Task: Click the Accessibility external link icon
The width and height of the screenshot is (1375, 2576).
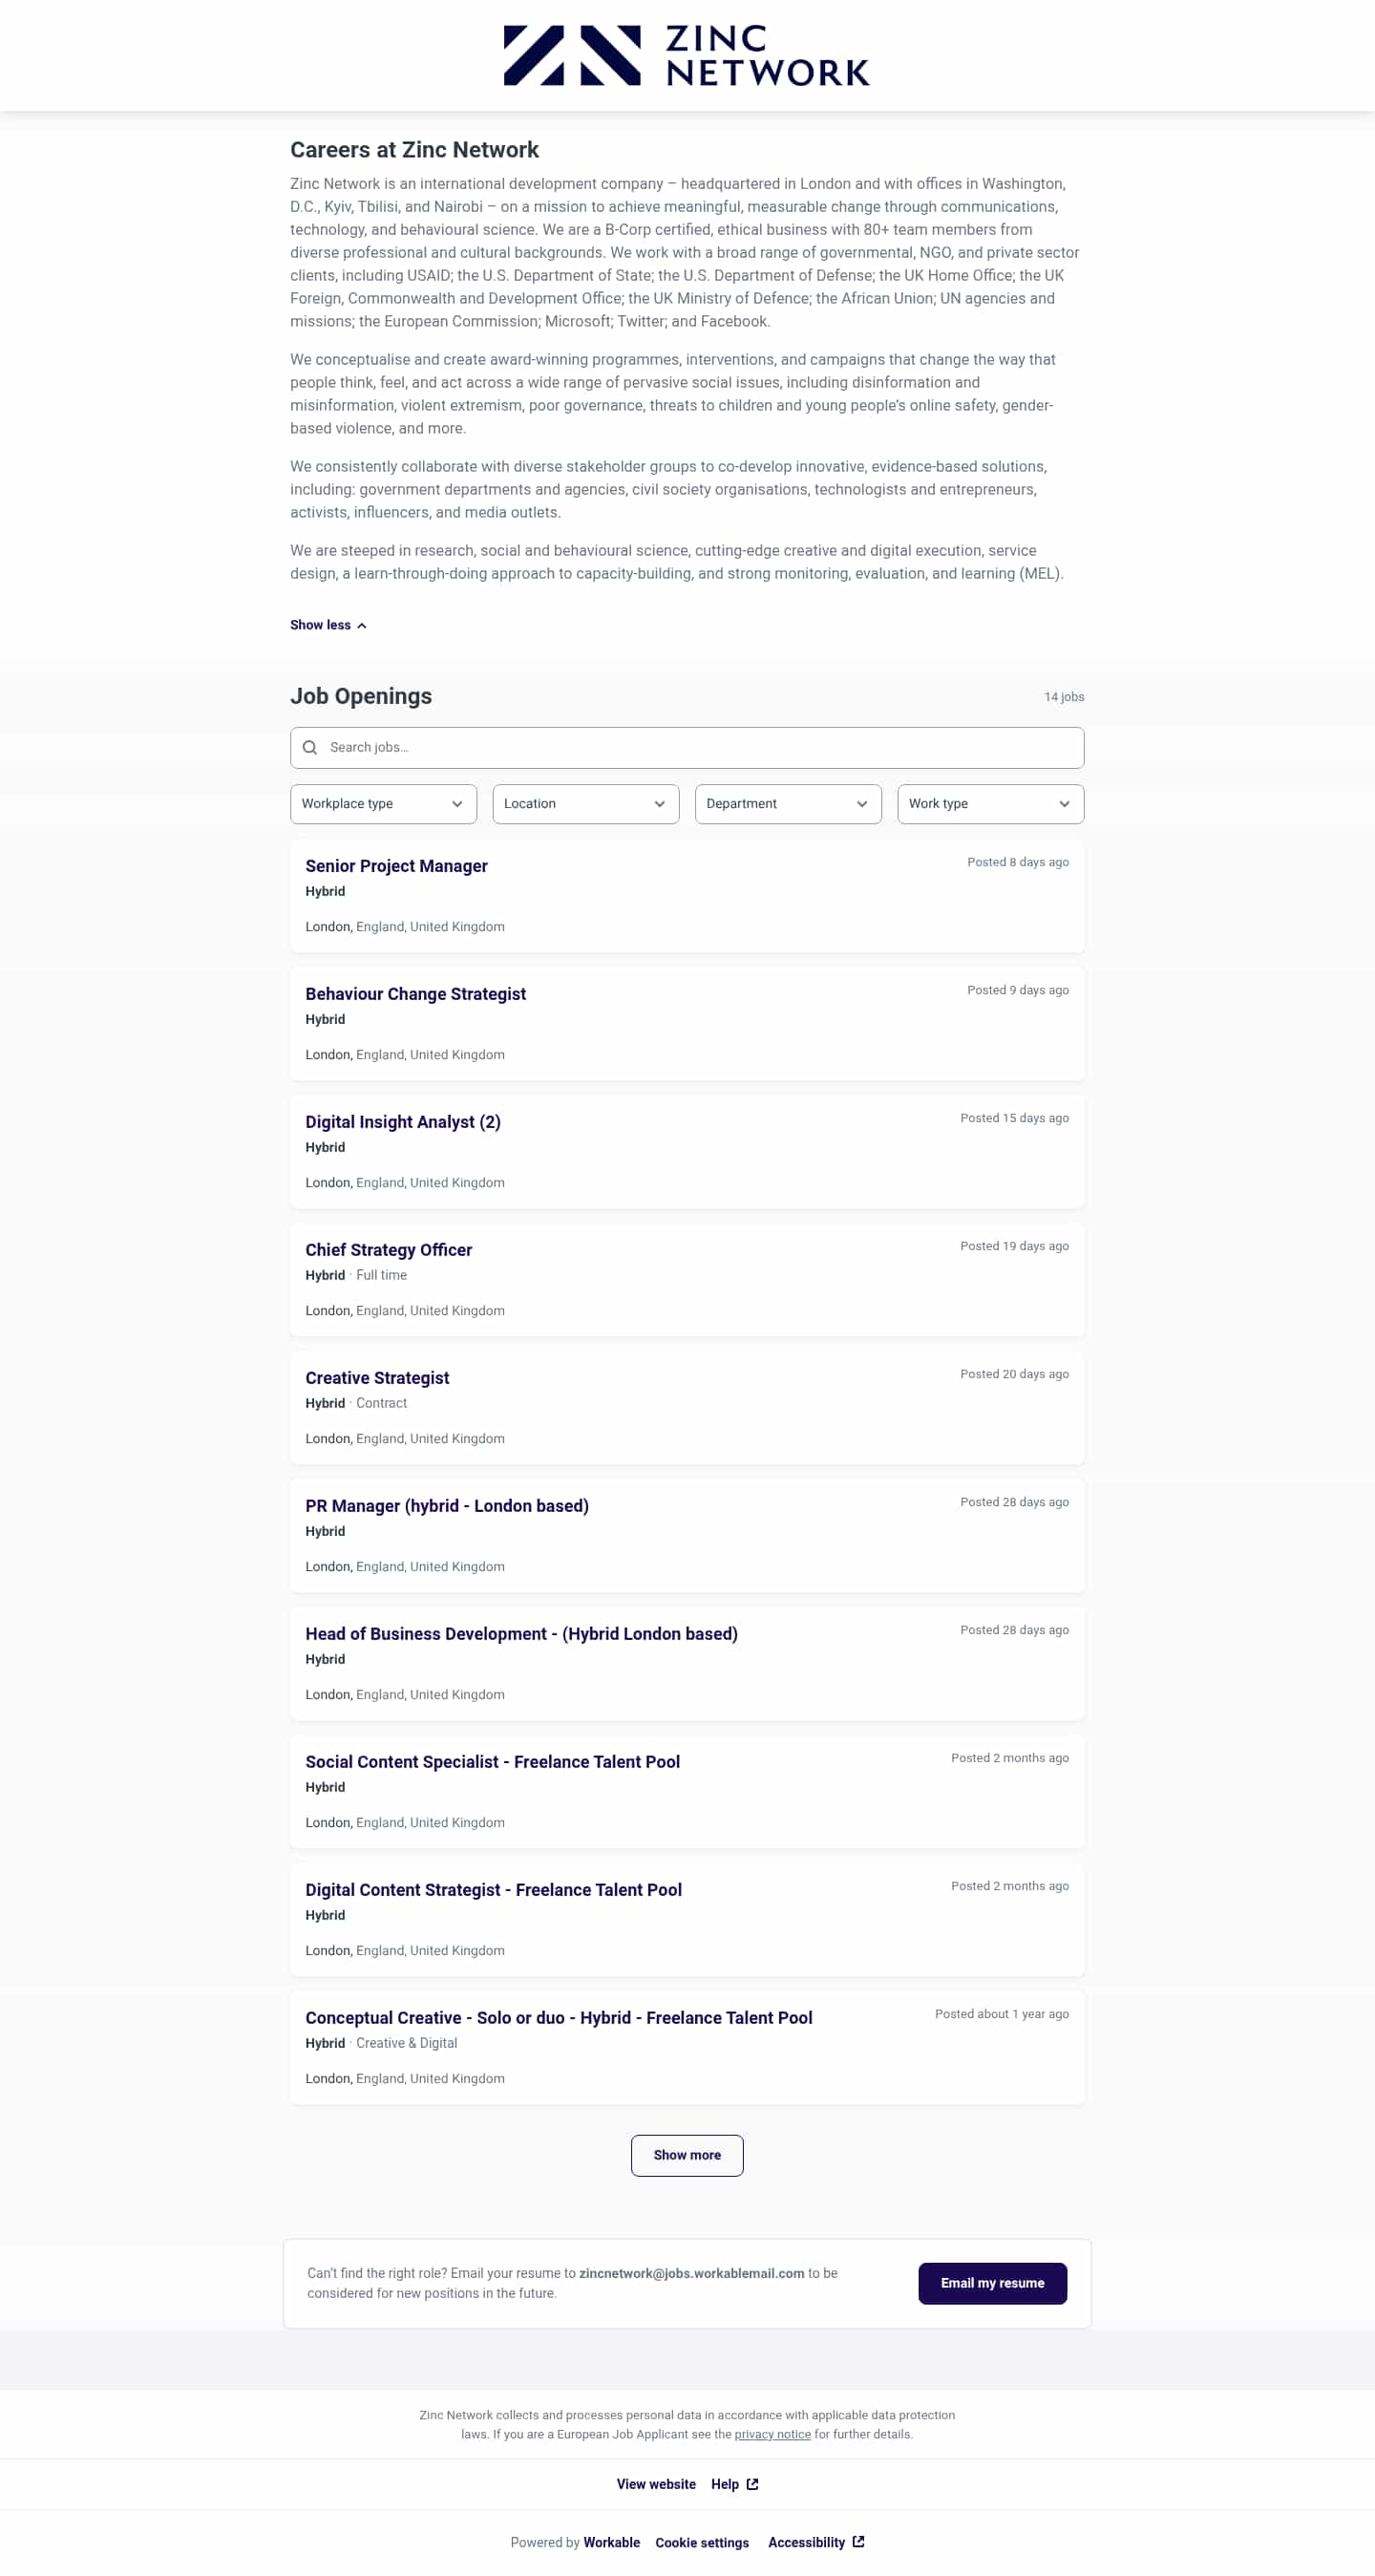Action: 858,2541
